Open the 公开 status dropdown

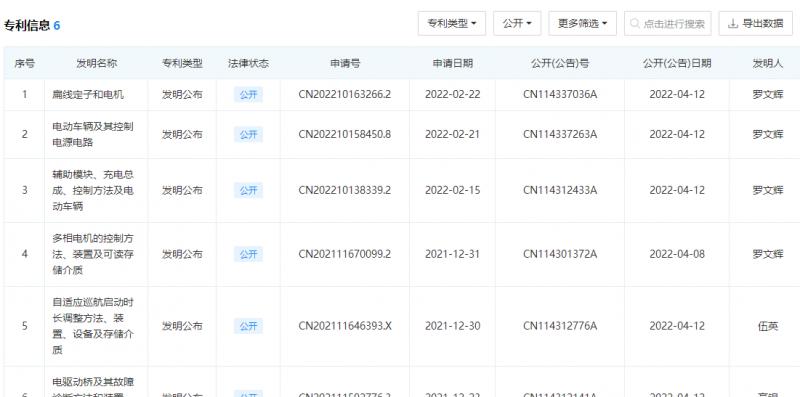517,23
